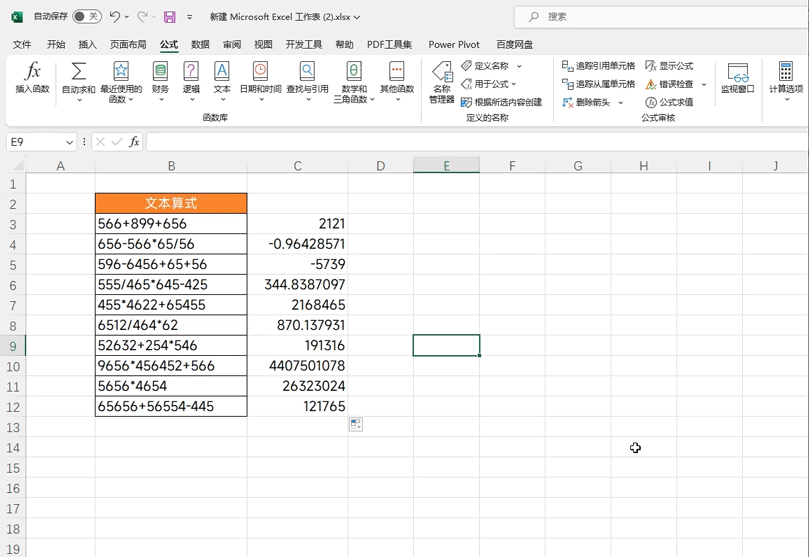Select row 9 header
809x557 pixels.
[13, 346]
